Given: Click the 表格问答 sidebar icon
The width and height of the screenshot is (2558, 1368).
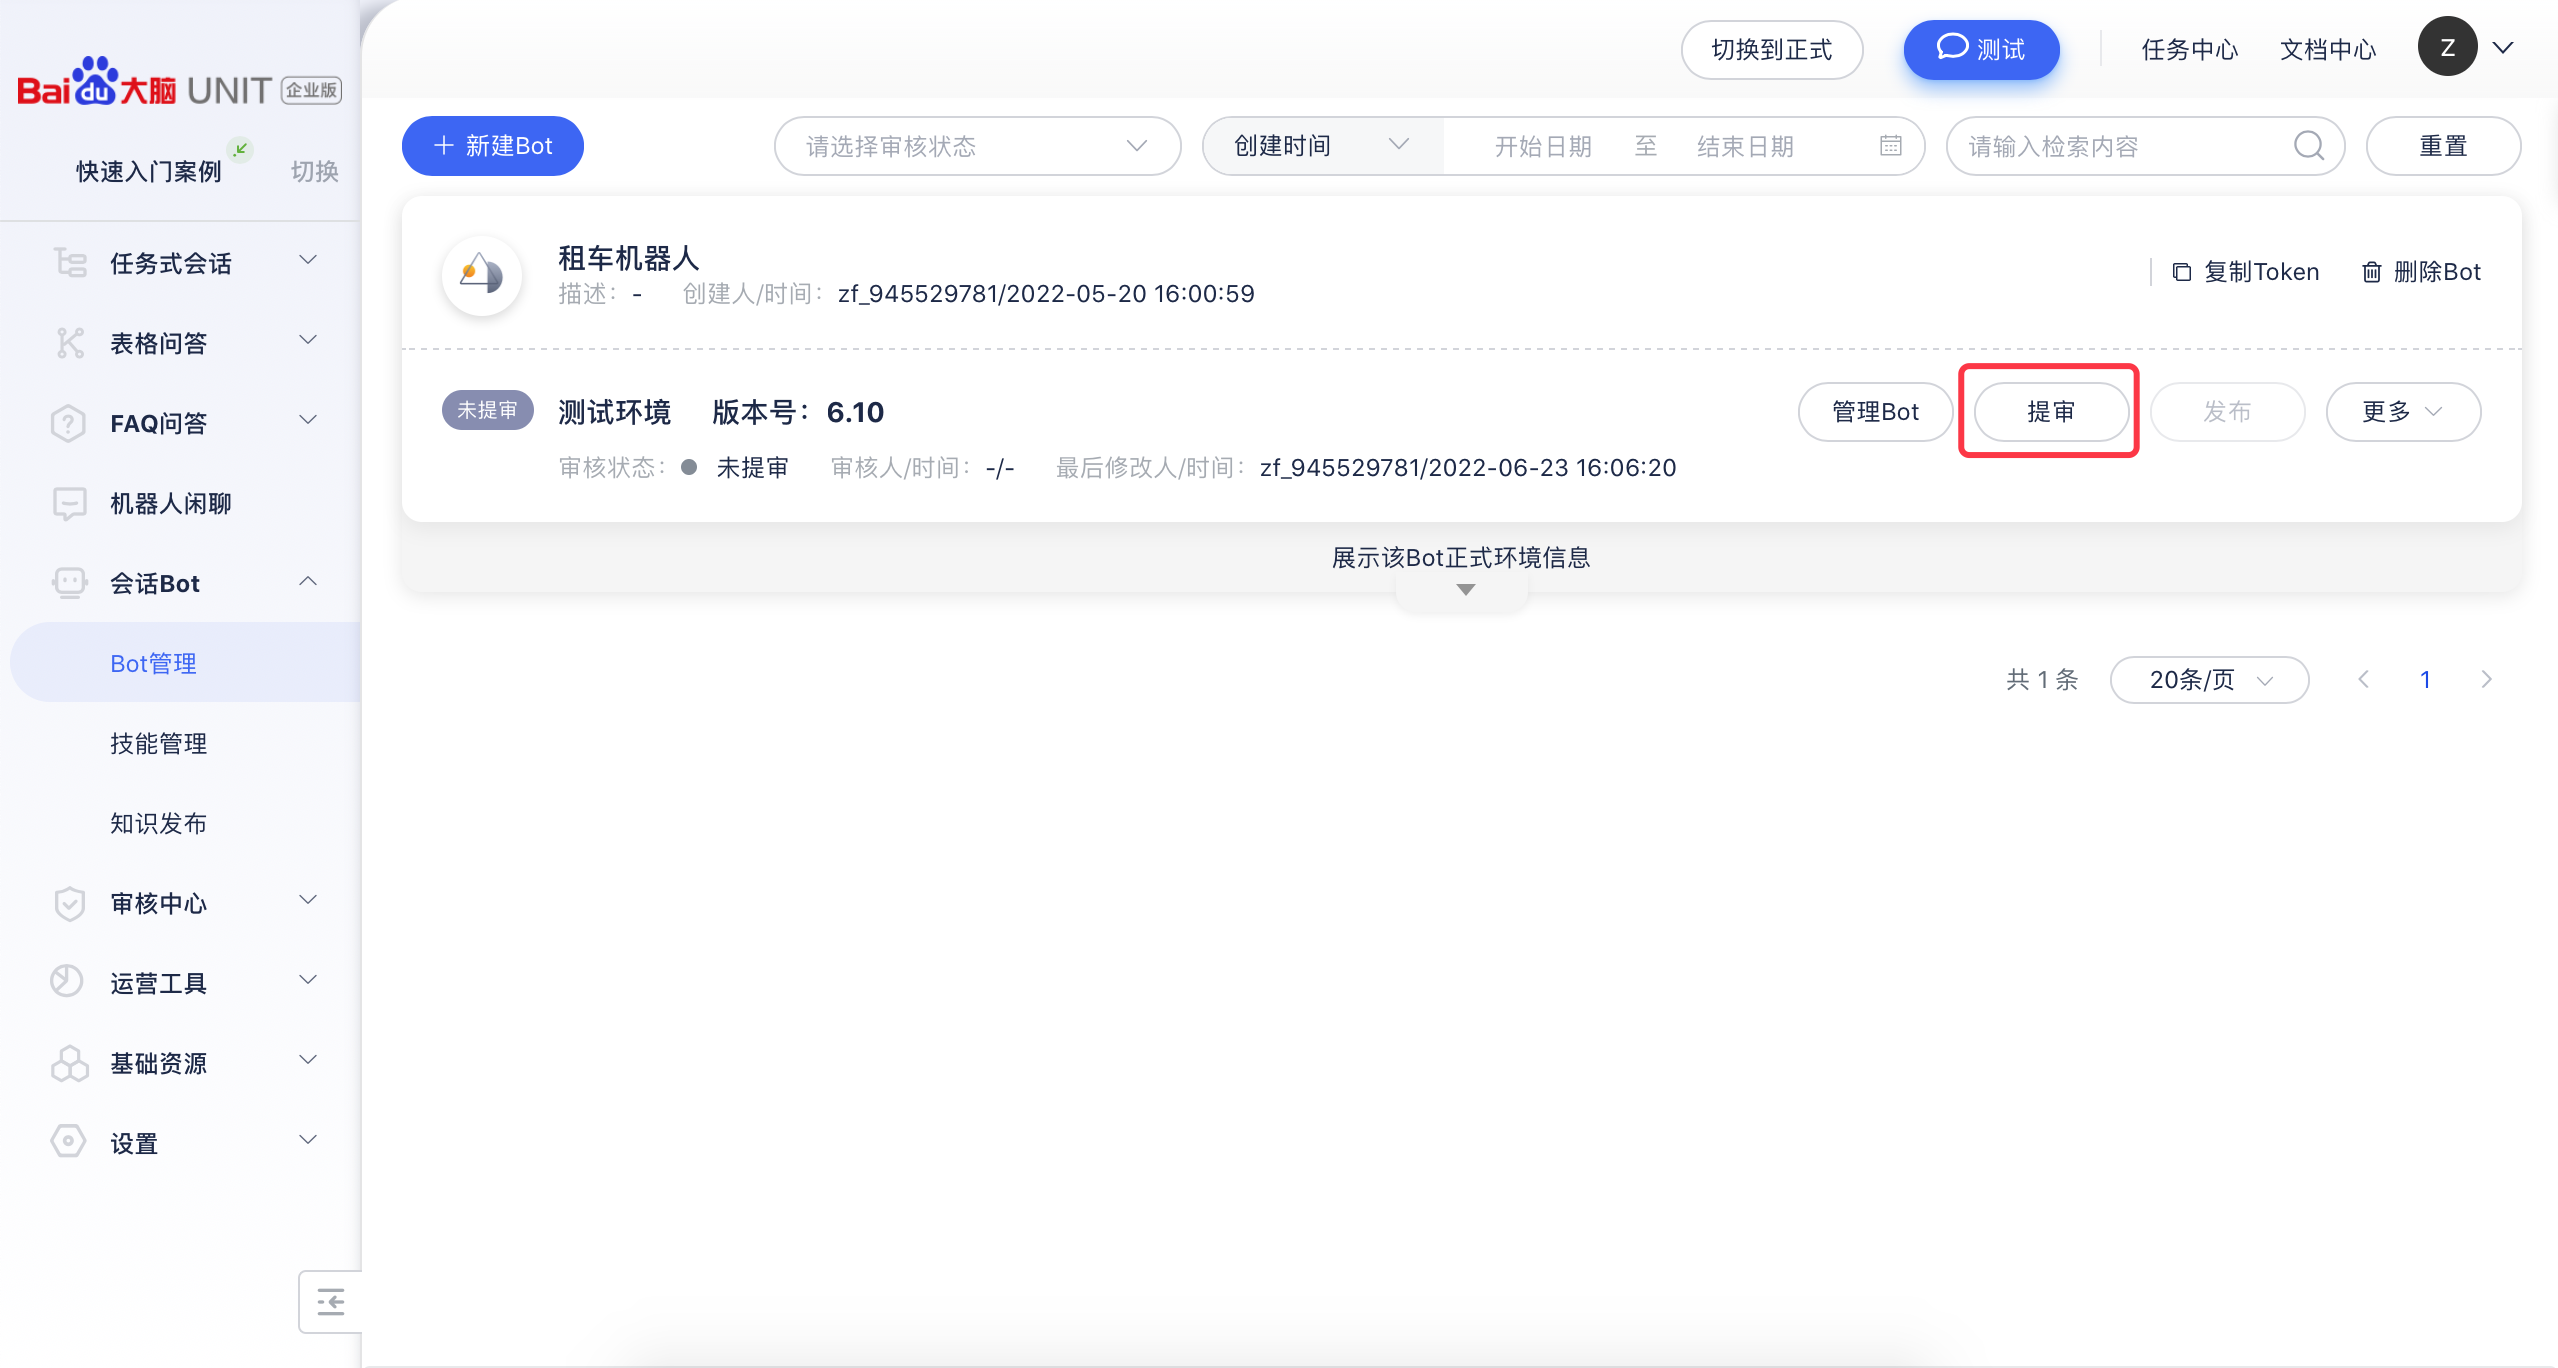Looking at the screenshot, I should tap(69, 343).
